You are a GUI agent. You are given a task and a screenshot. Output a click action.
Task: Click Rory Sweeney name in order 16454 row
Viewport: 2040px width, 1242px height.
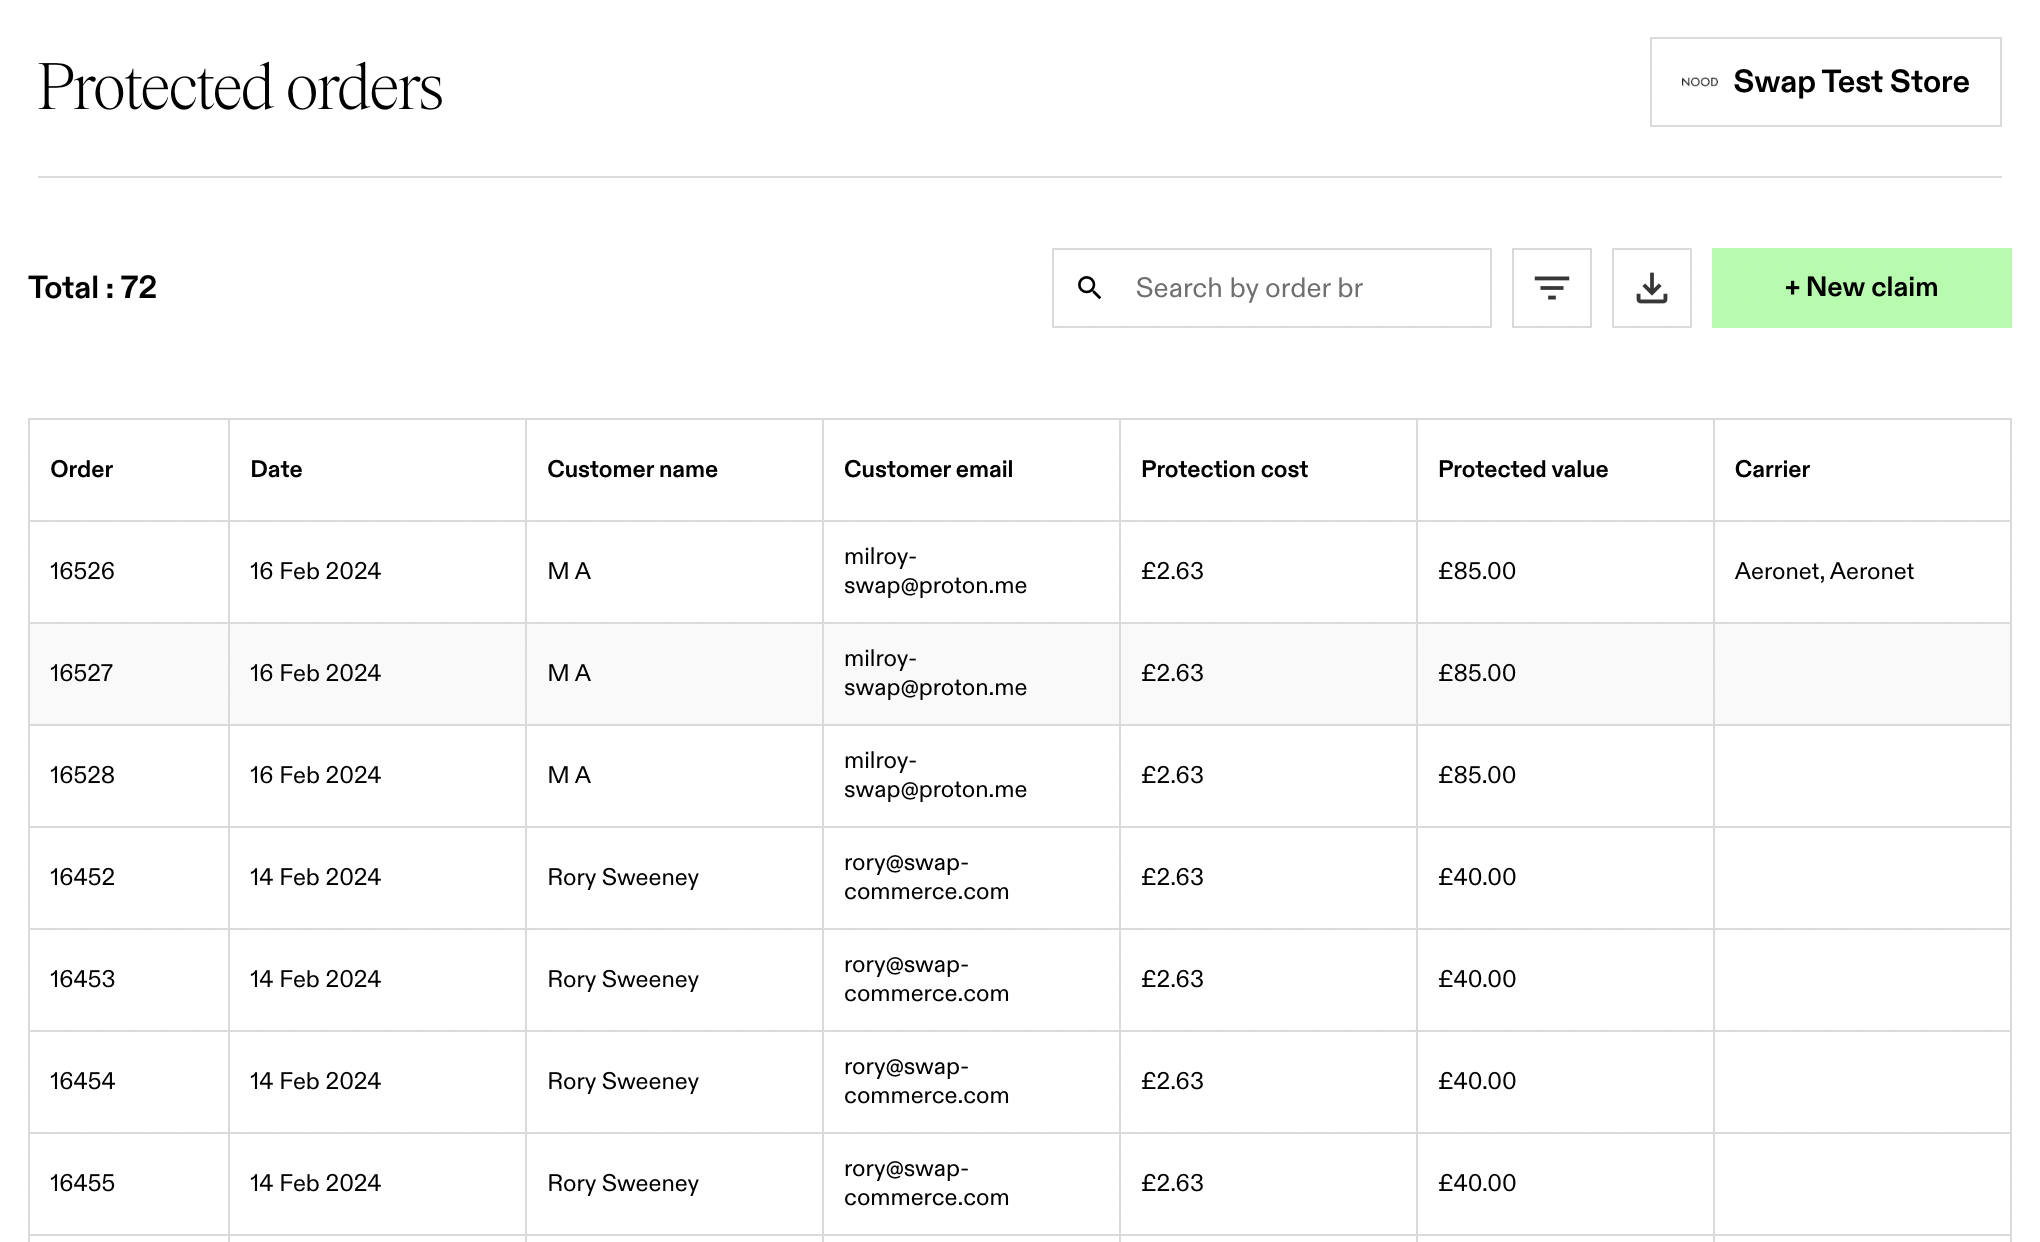[x=623, y=1081]
